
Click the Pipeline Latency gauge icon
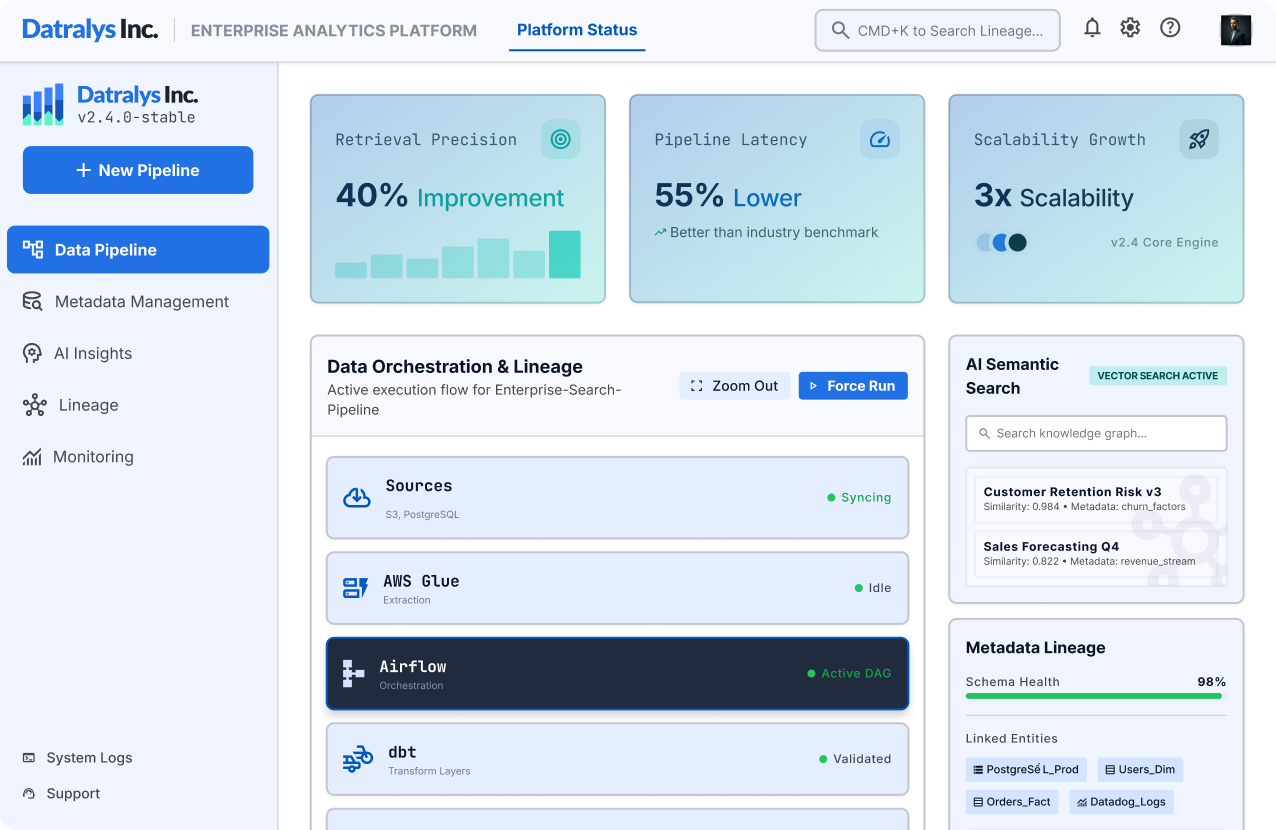click(x=880, y=140)
